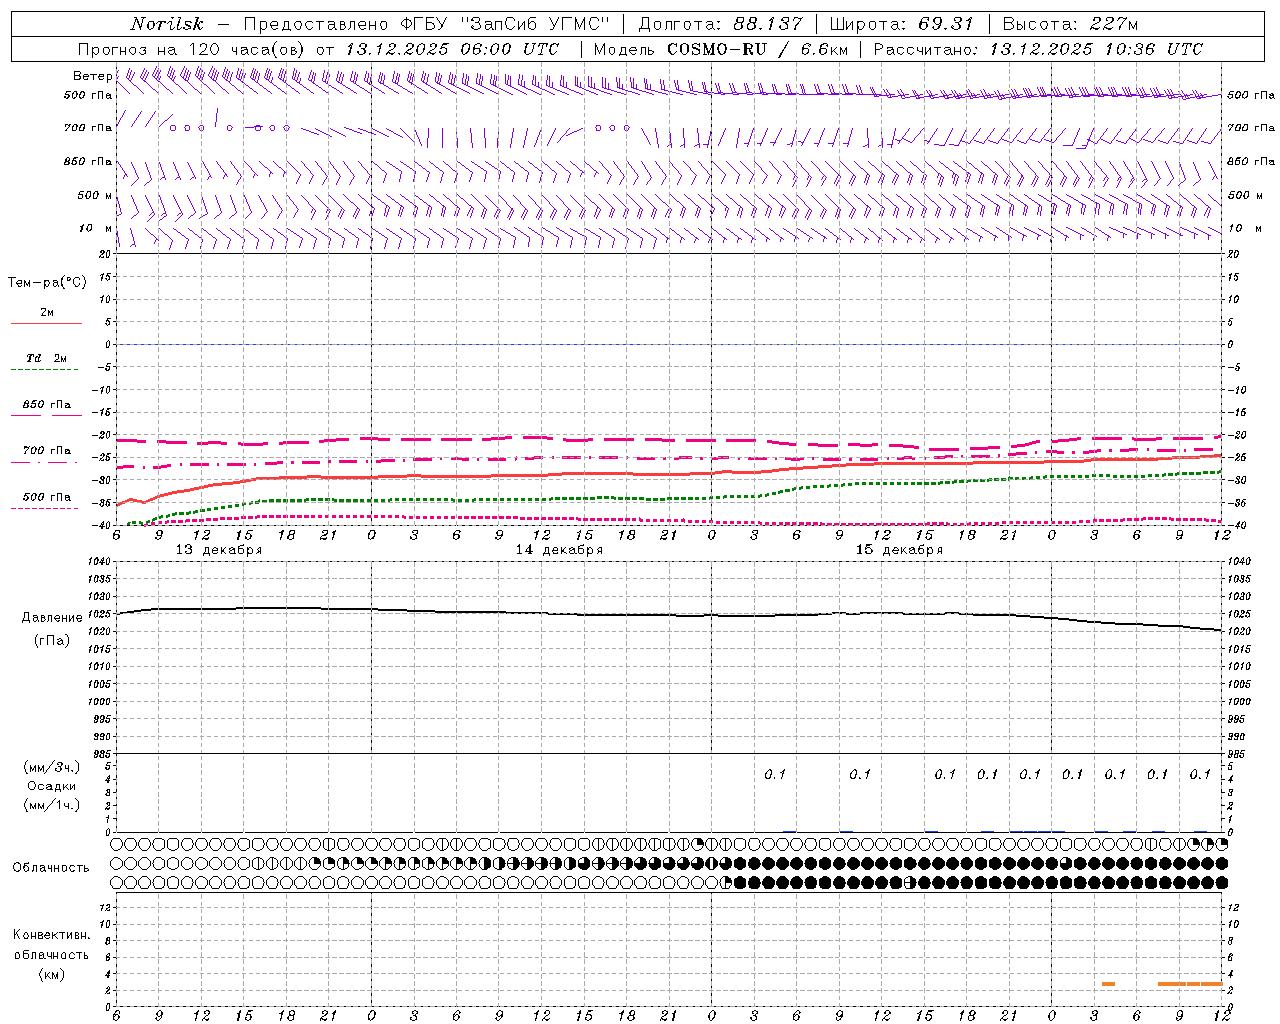Click the "Конвективн." convective cloud label
1280x1024 pixels.
tap(51, 935)
